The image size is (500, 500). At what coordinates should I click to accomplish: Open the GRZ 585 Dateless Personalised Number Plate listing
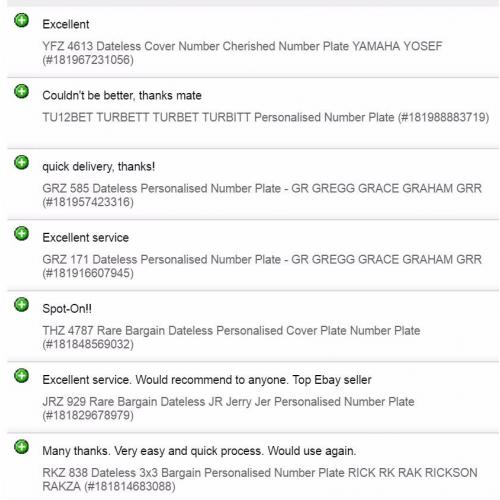262,195
